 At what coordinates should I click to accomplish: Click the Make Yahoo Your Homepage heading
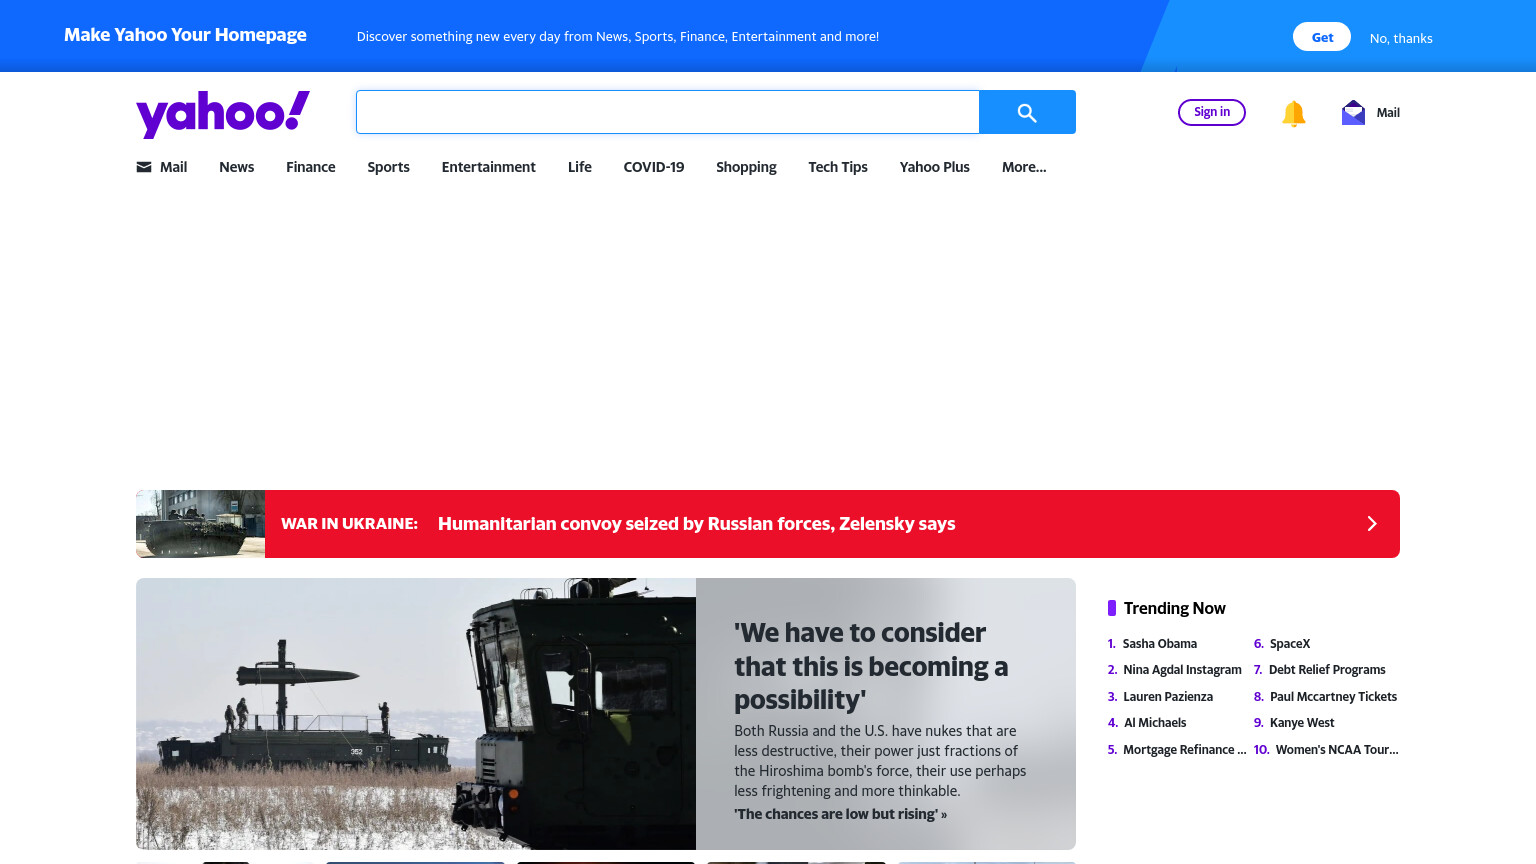[186, 35]
